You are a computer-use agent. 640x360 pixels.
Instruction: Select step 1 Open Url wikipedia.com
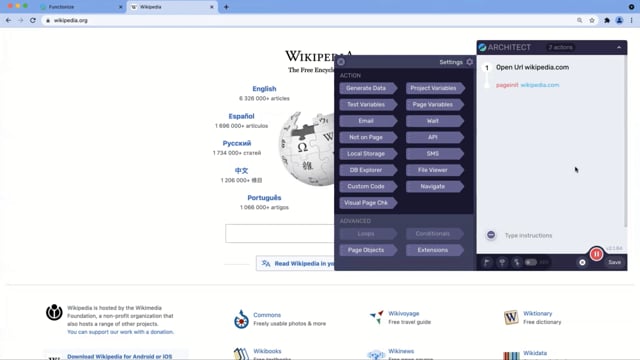532,67
